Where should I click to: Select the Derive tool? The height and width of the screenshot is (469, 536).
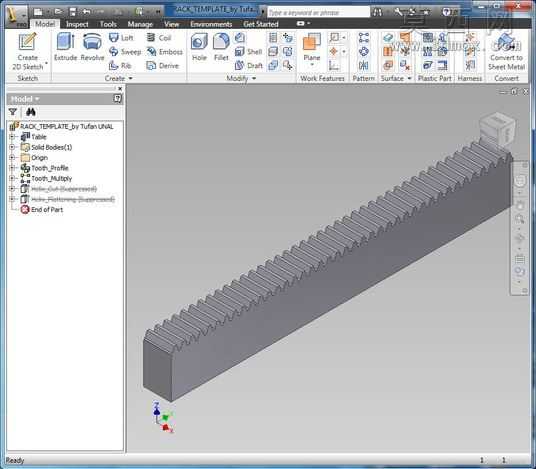tap(162, 65)
